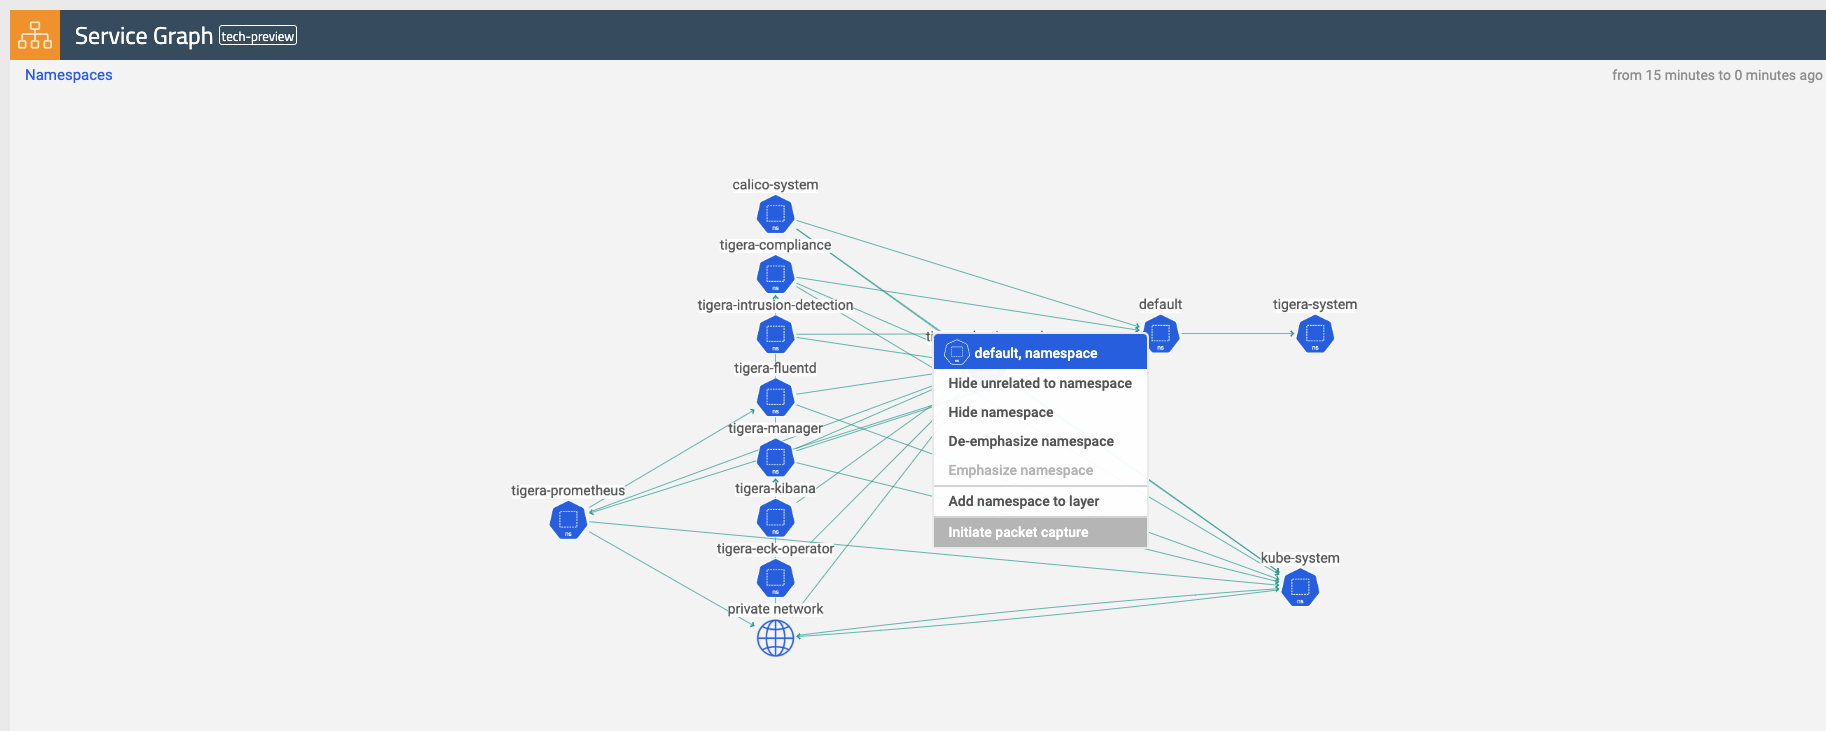Select the tigera-manager namespace node
The height and width of the screenshot is (731, 1826).
click(775, 458)
